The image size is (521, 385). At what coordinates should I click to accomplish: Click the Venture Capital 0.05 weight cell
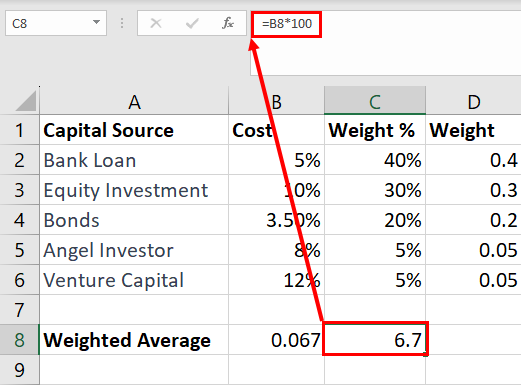click(473, 280)
